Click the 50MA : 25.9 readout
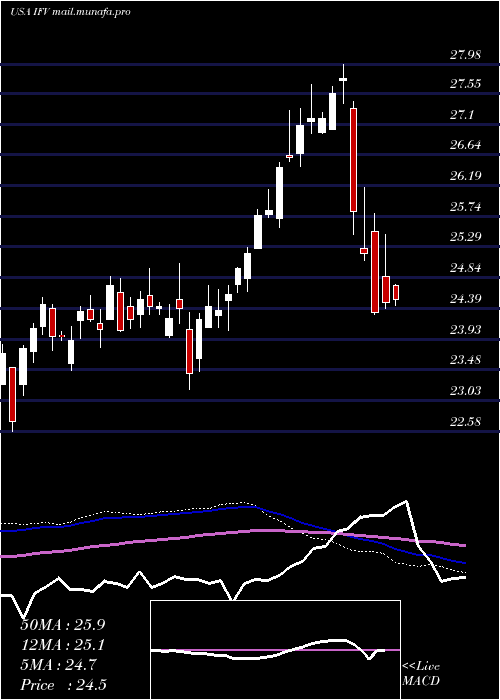Image resolution: width=500 pixels, height=700 pixels. [x=63, y=625]
